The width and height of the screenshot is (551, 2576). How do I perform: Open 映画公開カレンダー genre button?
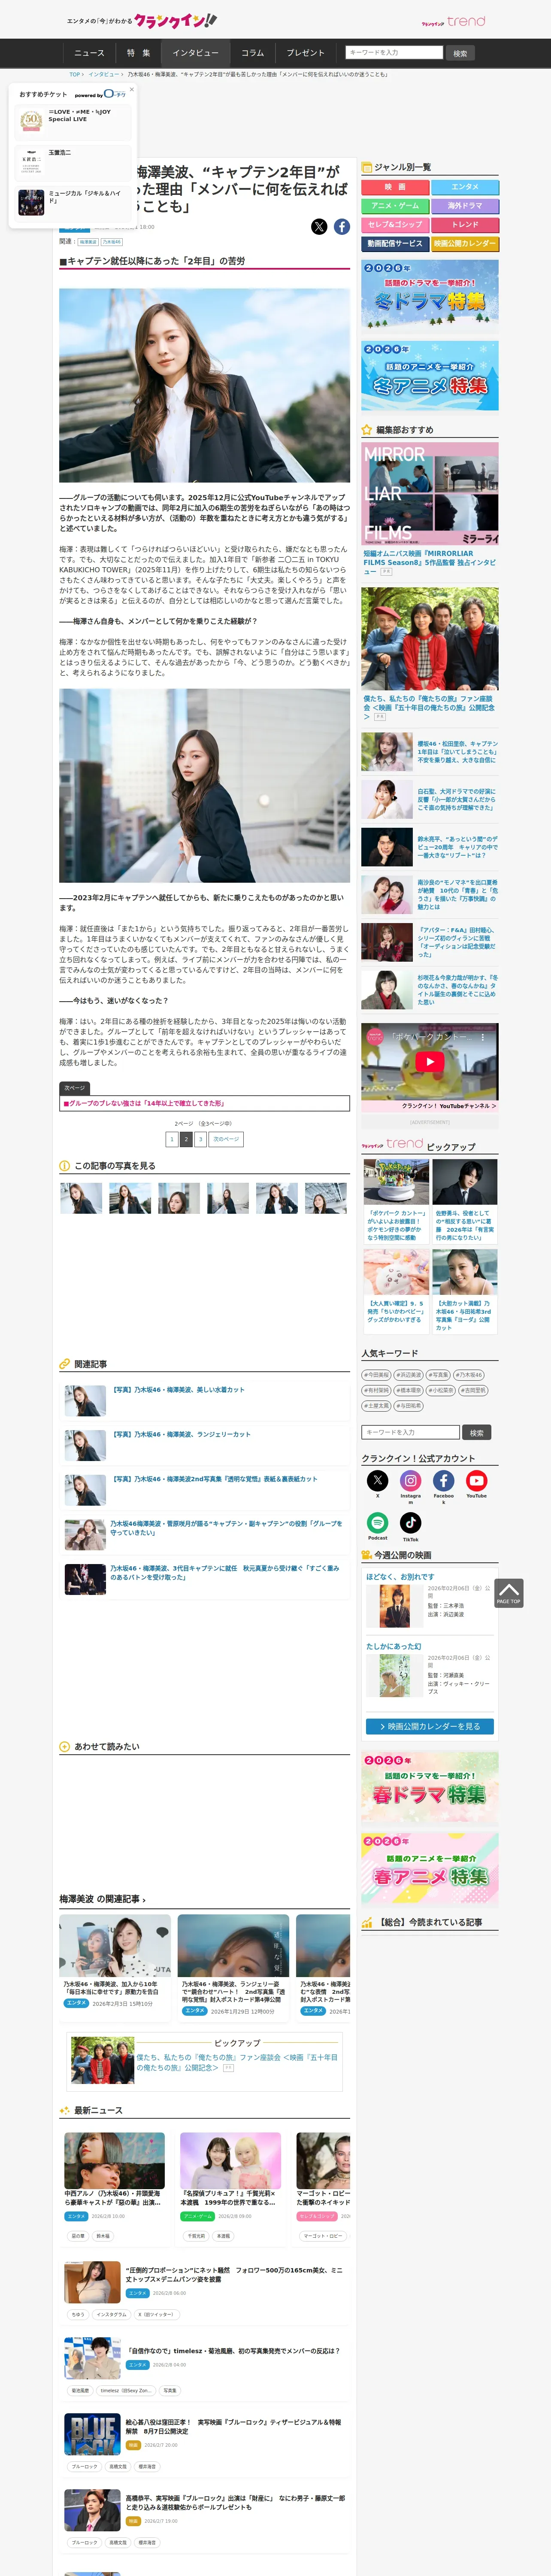(465, 244)
